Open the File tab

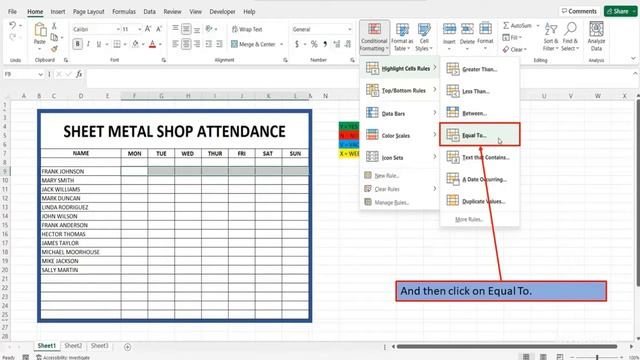pyautogui.click(x=12, y=11)
